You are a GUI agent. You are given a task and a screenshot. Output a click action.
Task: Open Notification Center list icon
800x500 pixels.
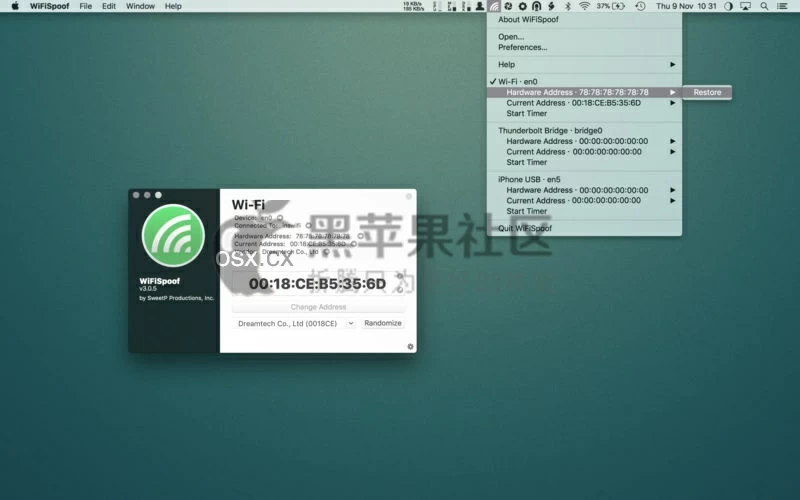point(782,6)
